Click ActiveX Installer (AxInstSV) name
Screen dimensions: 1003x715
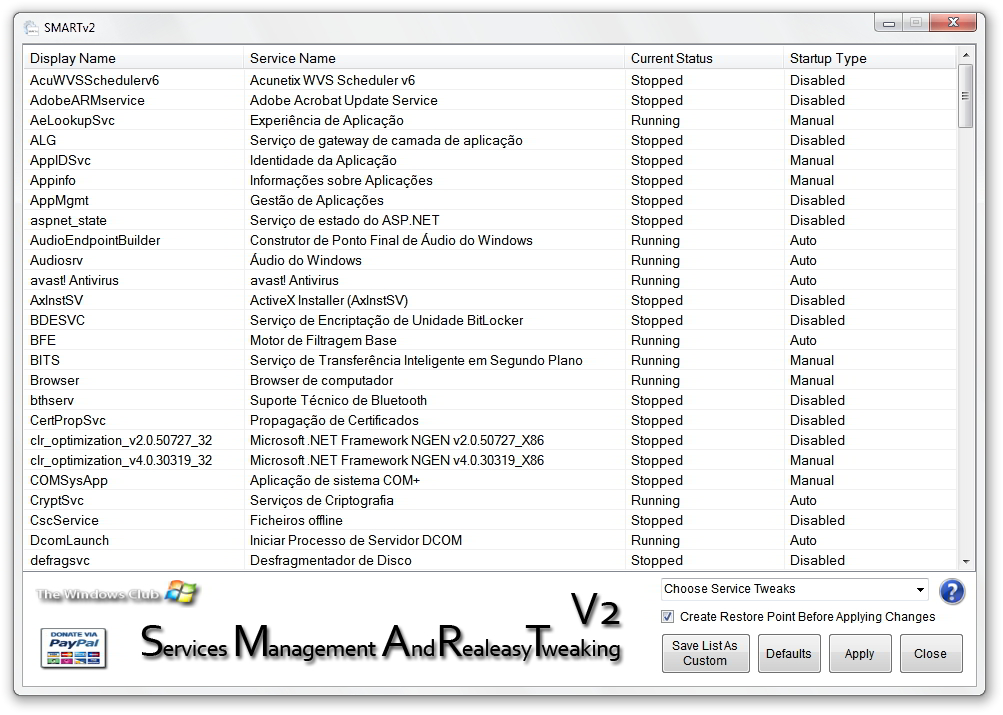coord(329,300)
